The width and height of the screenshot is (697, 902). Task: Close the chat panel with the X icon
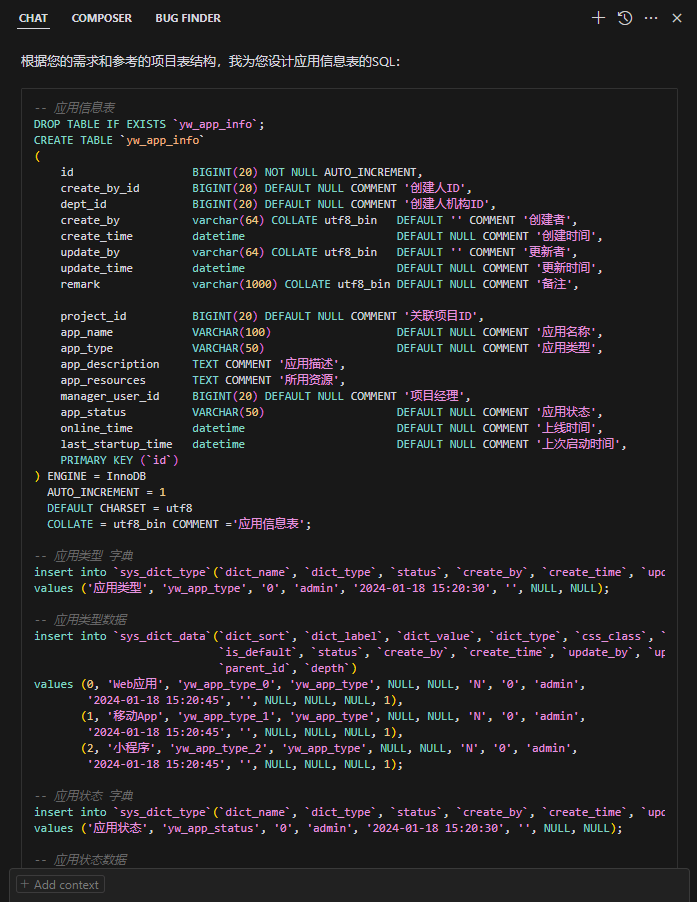click(678, 18)
